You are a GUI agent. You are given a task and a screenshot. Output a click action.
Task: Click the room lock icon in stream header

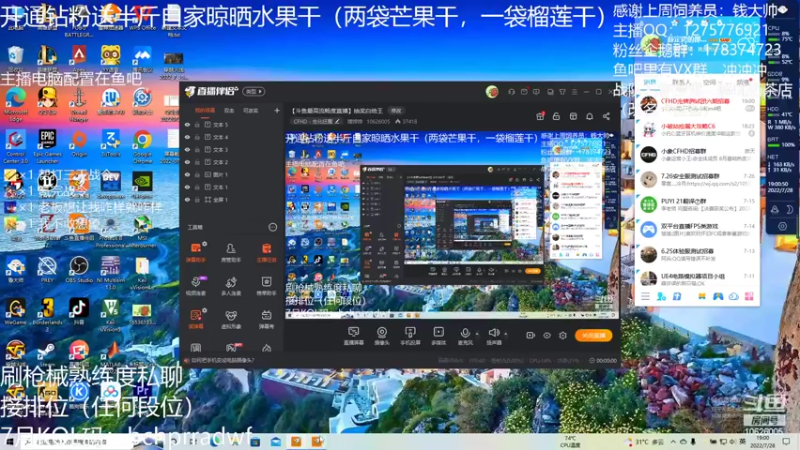(x=556, y=116)
